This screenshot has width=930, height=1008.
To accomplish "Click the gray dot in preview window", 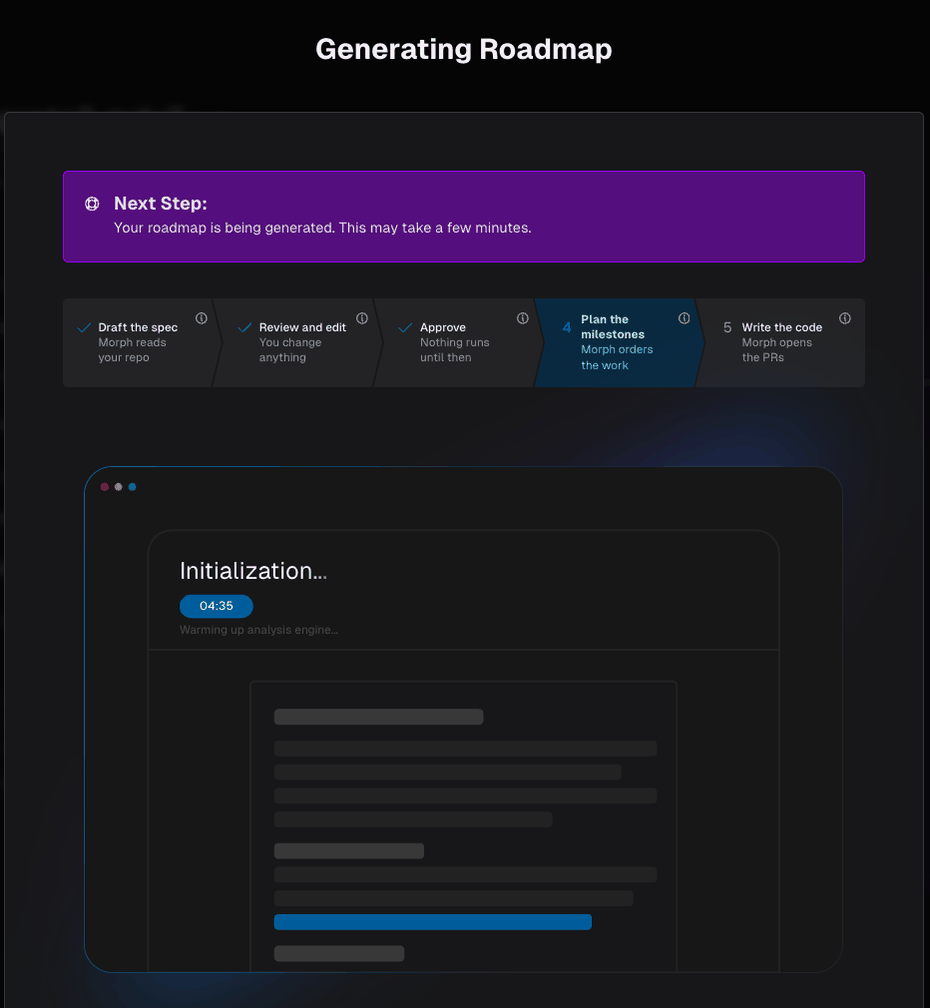I will click(118, 487).
